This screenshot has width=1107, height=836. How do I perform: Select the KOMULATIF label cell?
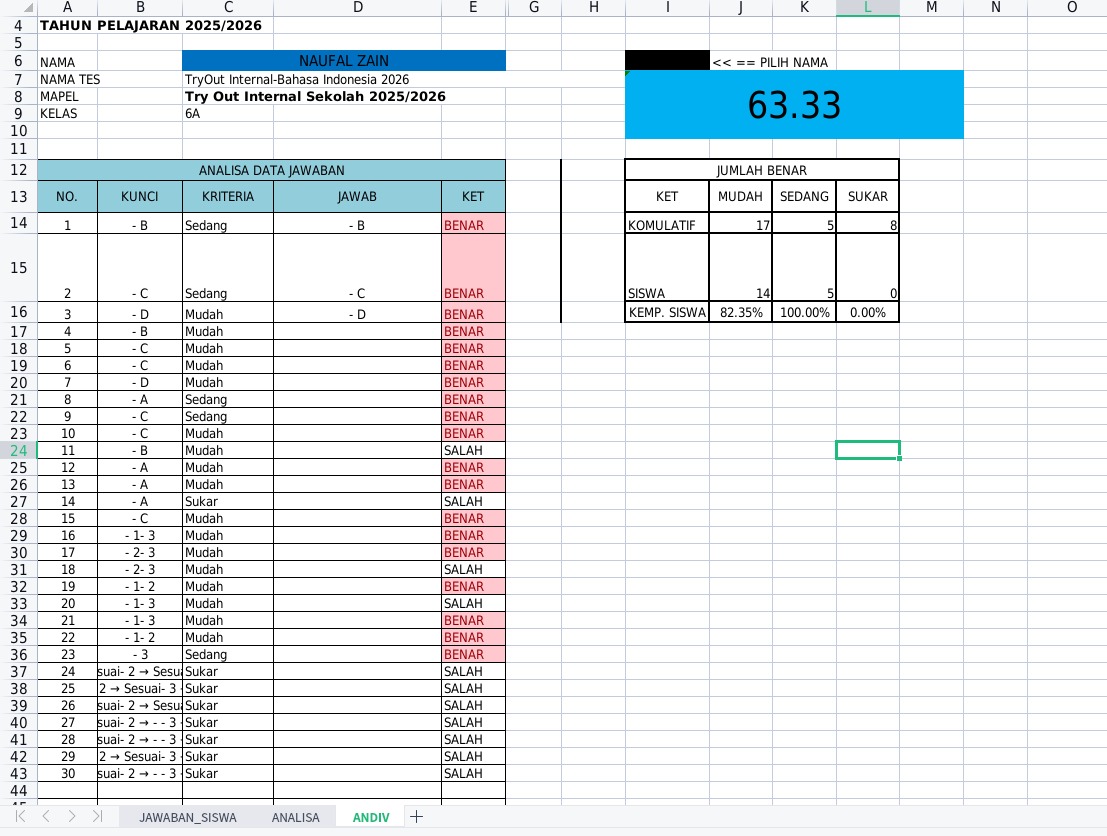click(x=667, y=225)
